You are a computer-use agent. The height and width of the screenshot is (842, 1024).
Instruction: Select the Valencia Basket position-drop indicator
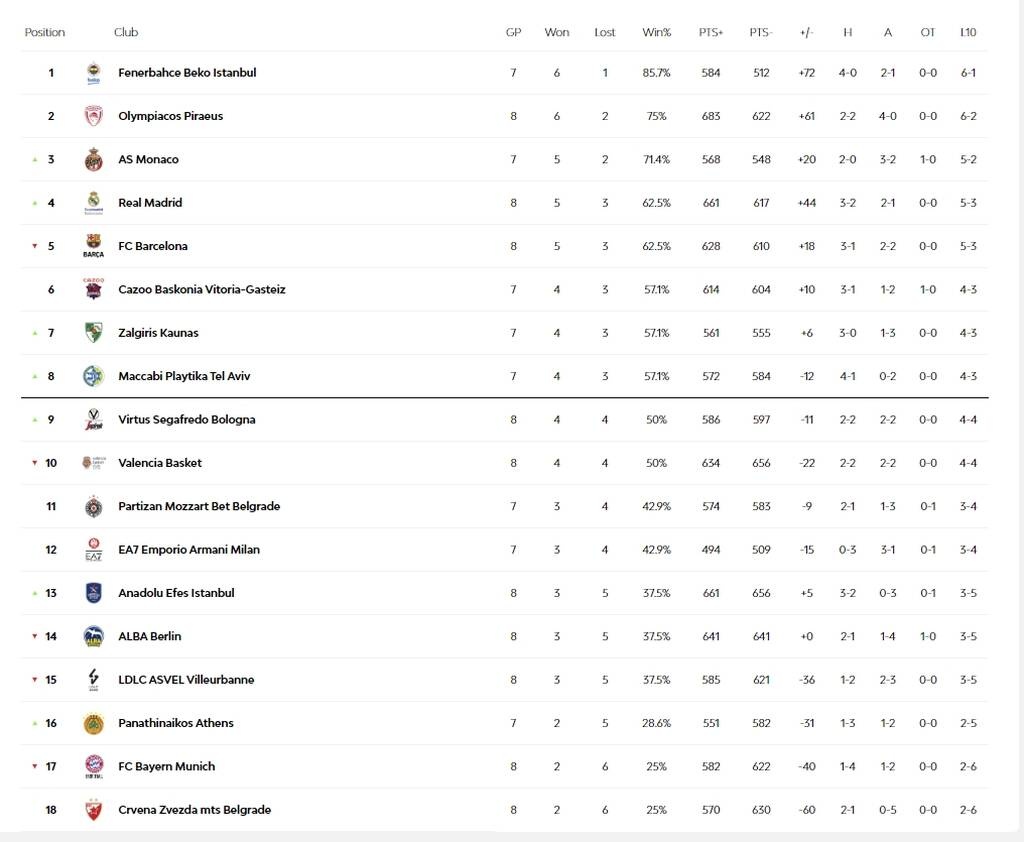click(x=33, y=462)
